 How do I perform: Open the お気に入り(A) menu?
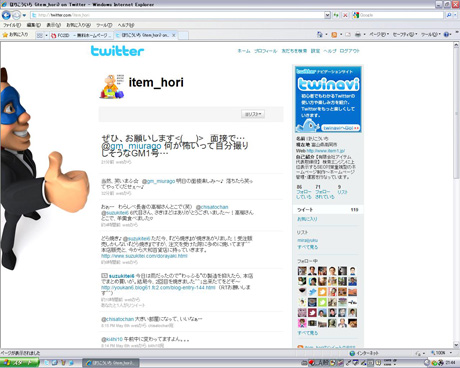point(78,25)
